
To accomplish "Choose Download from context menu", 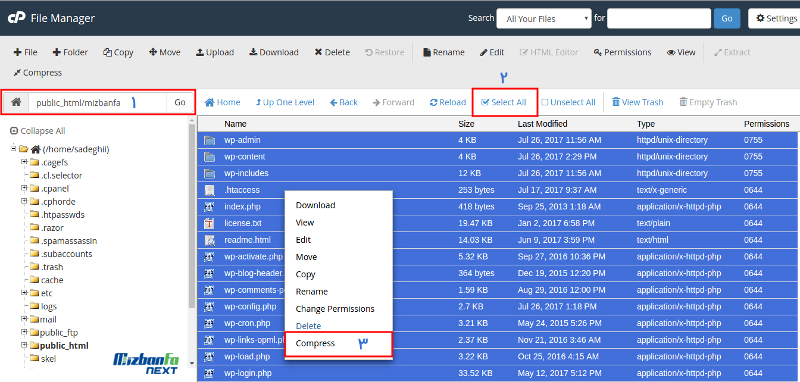I will [315, 205].
